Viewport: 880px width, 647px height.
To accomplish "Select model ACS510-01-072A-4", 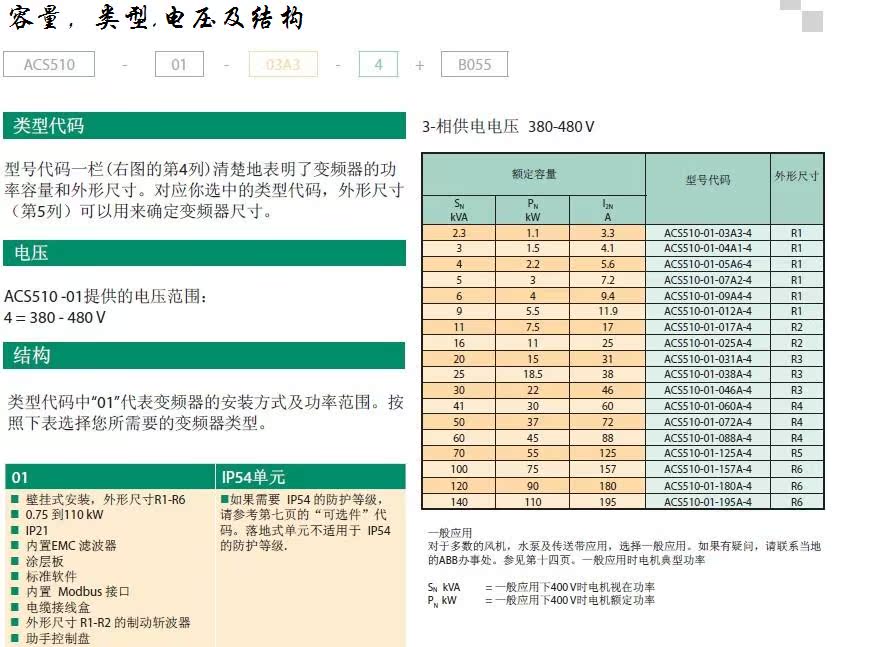I will pyautogui.click(x=708, y=421).
